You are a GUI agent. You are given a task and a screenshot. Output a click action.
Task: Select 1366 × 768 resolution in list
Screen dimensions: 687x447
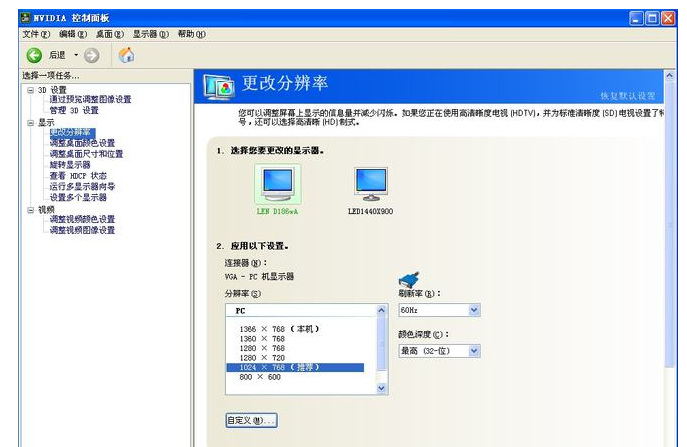[278, 329]
